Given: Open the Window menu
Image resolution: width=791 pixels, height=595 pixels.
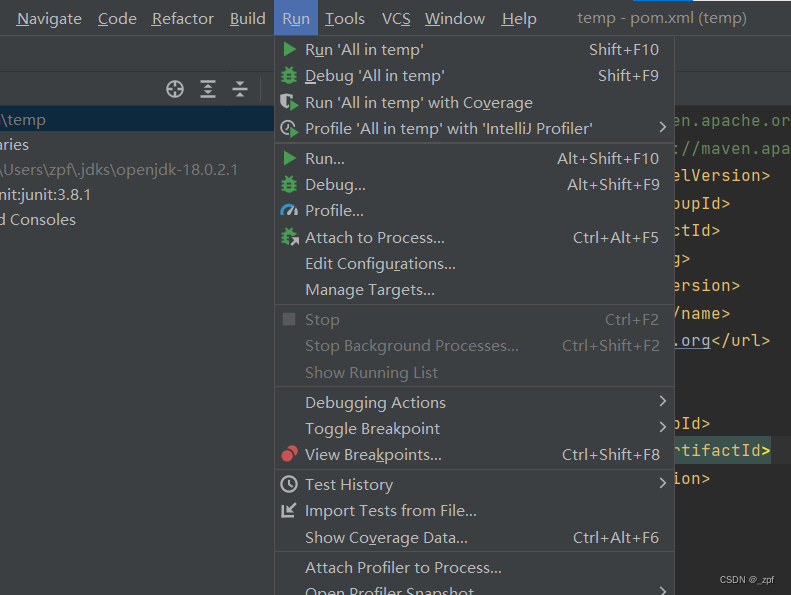Looking at the screenshot, I should pos(455,19).
